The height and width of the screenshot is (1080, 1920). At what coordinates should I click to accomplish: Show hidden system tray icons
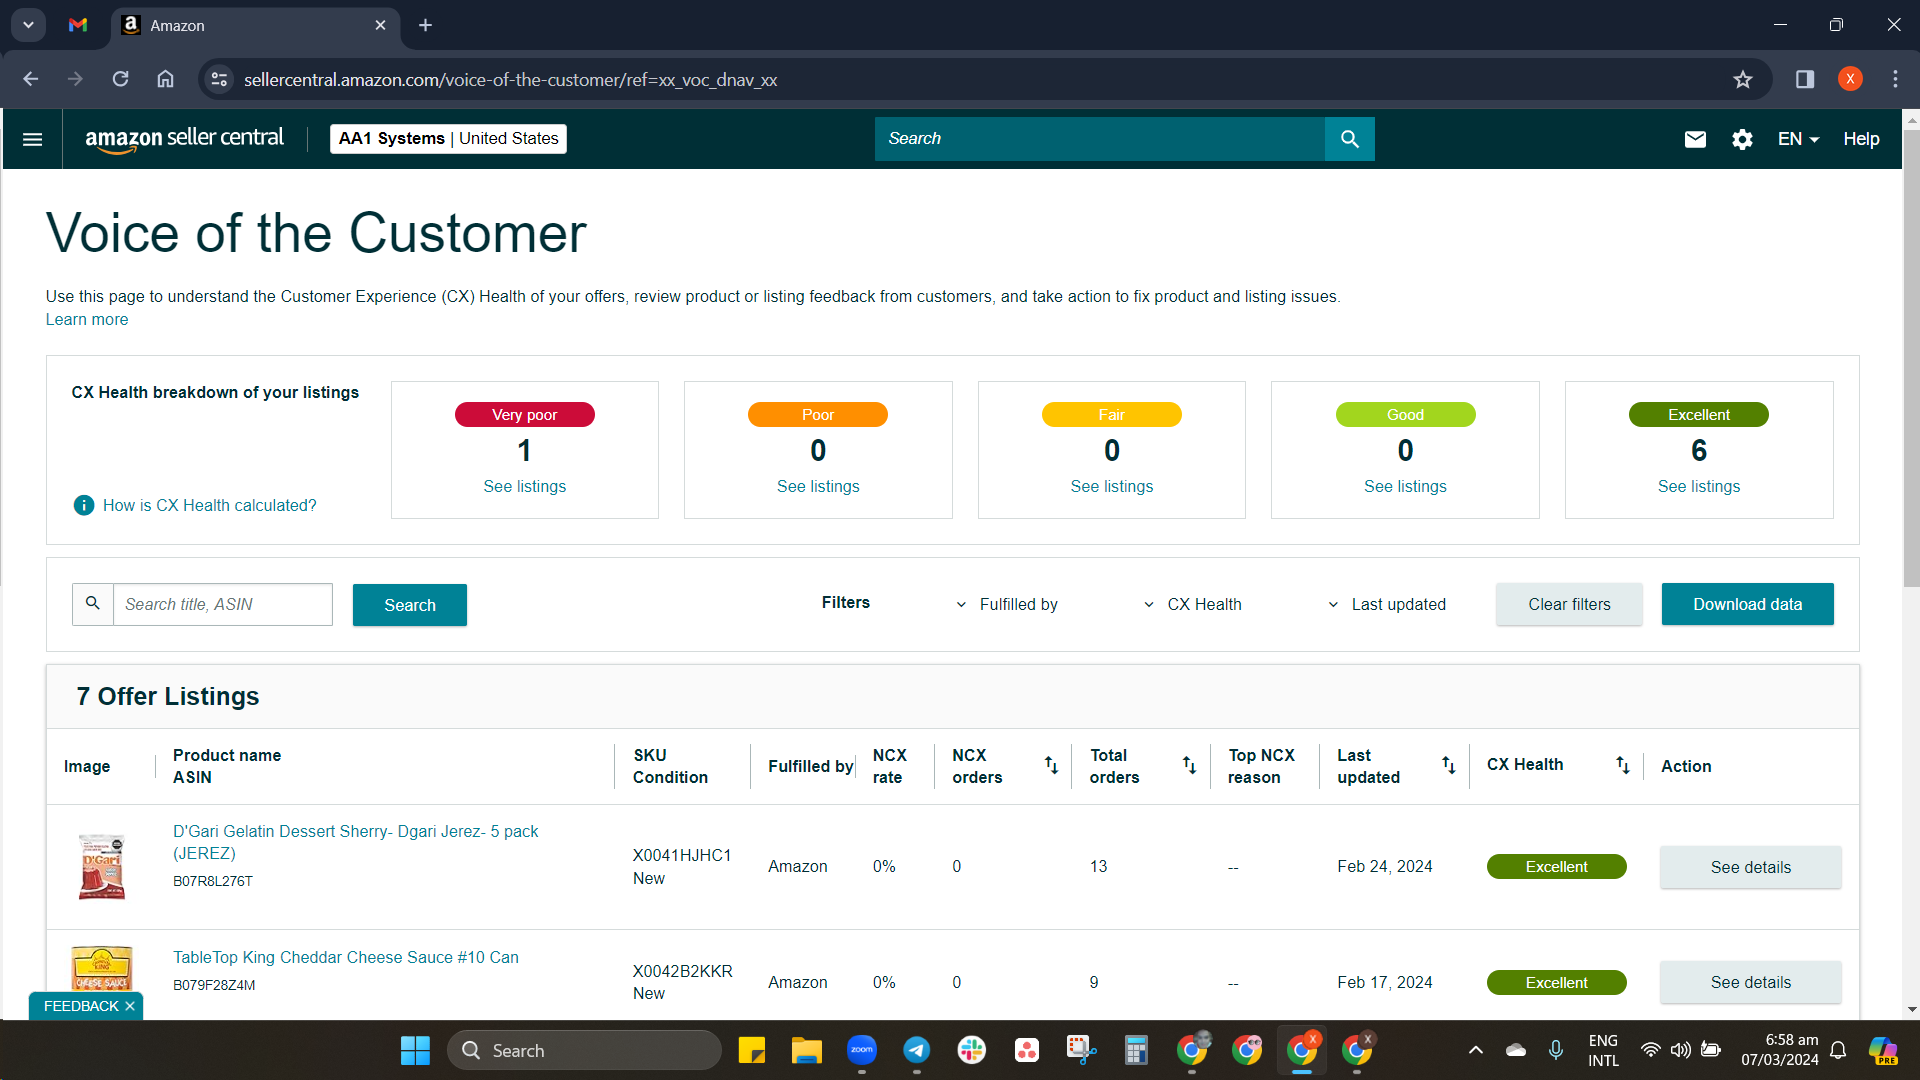[x=1475, y=1050]
